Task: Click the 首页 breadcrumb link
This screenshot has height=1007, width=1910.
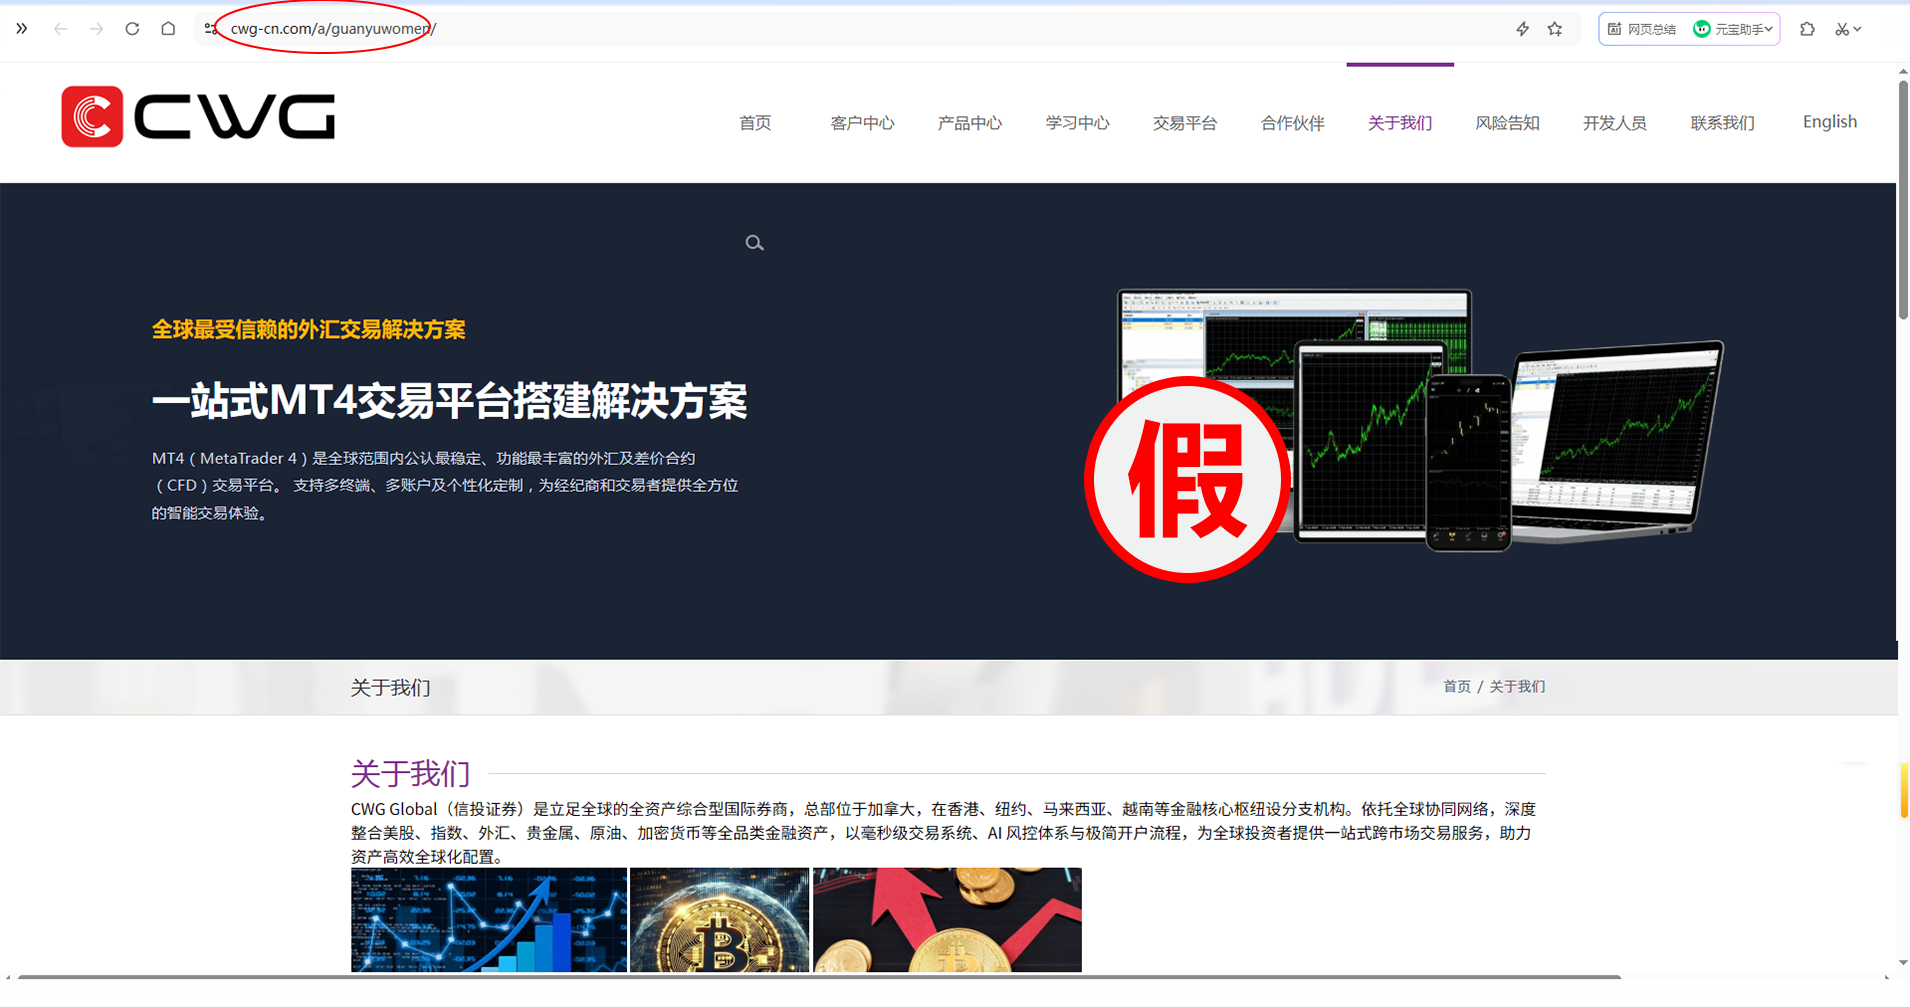Action: pos(1457,687)
